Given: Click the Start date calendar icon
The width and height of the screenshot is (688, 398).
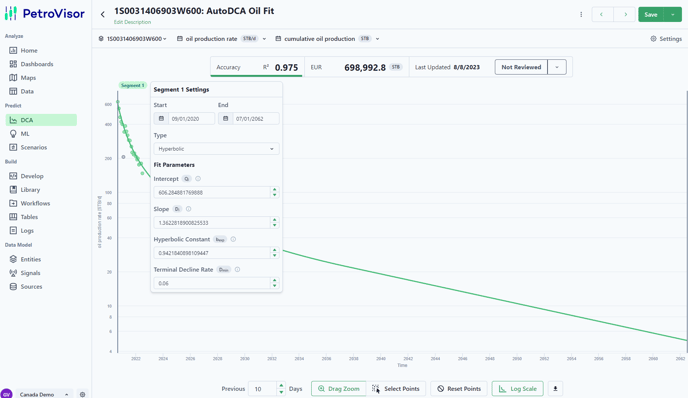Looking at the screenshot, I should [x=161, y=118].
